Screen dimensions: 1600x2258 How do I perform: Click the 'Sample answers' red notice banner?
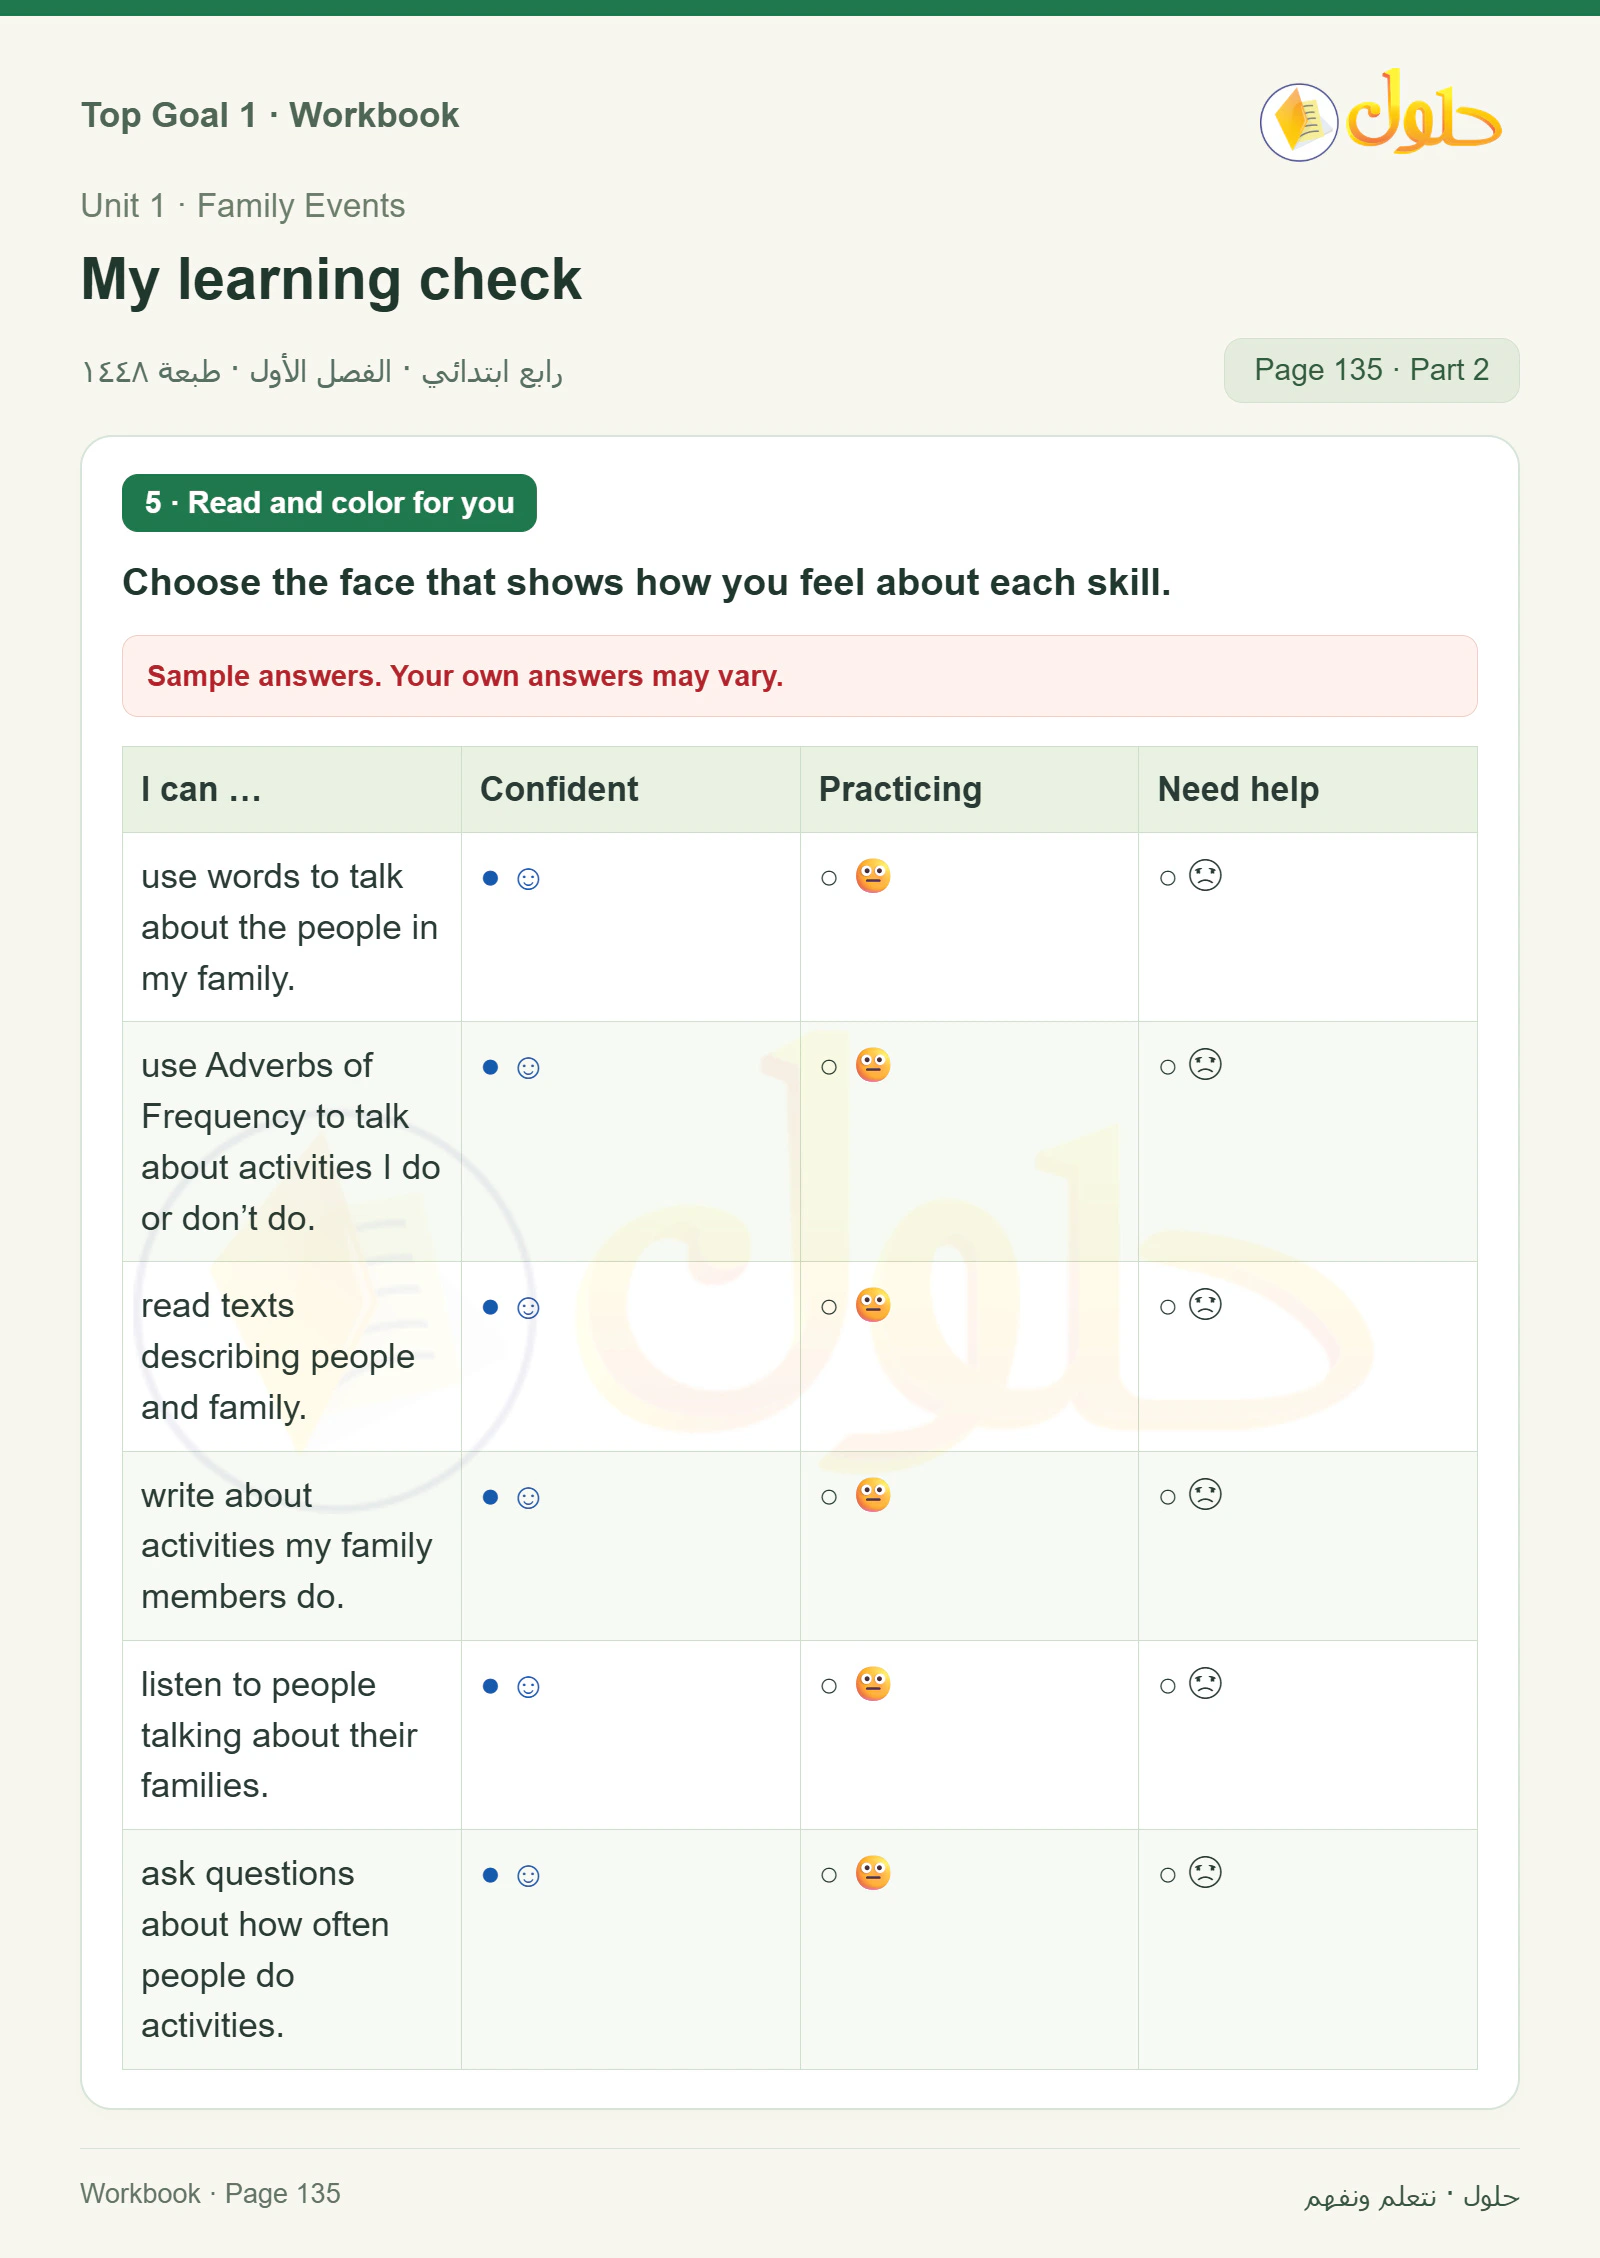pyautogui.click(x=799, y=676)
